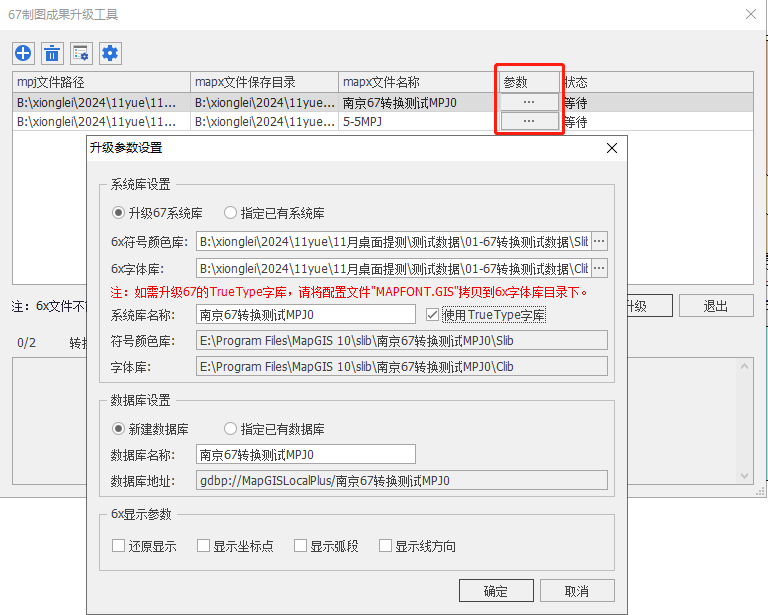Viewport: 768px width, 615px height.
Task: Open parameters for the 5-5MPJ row
Action: (528, 121)
